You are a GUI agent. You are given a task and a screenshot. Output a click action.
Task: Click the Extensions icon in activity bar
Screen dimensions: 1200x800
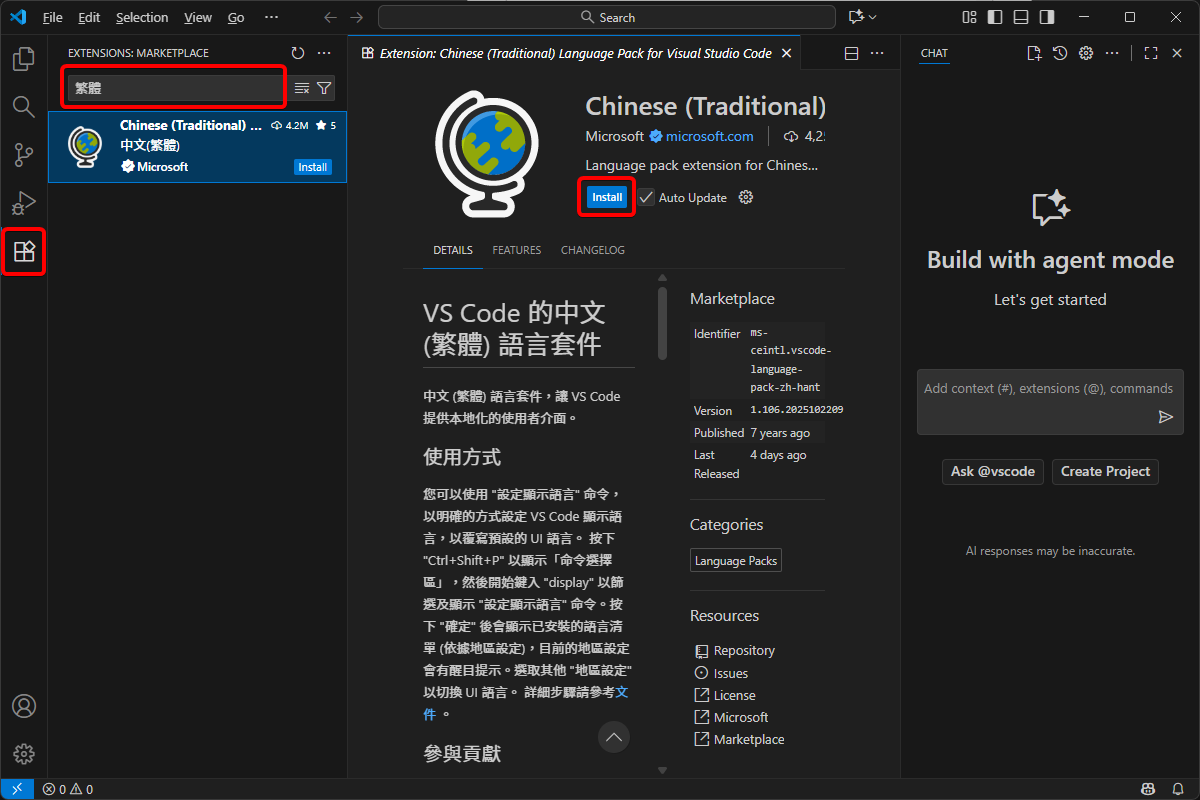click(23, 251)
